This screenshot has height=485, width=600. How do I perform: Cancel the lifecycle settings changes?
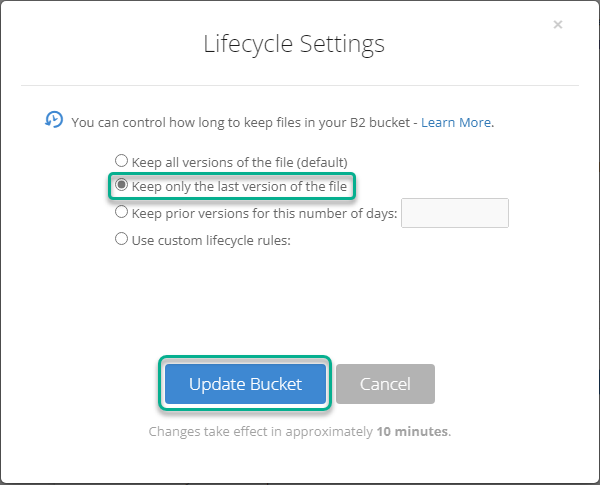385,384
